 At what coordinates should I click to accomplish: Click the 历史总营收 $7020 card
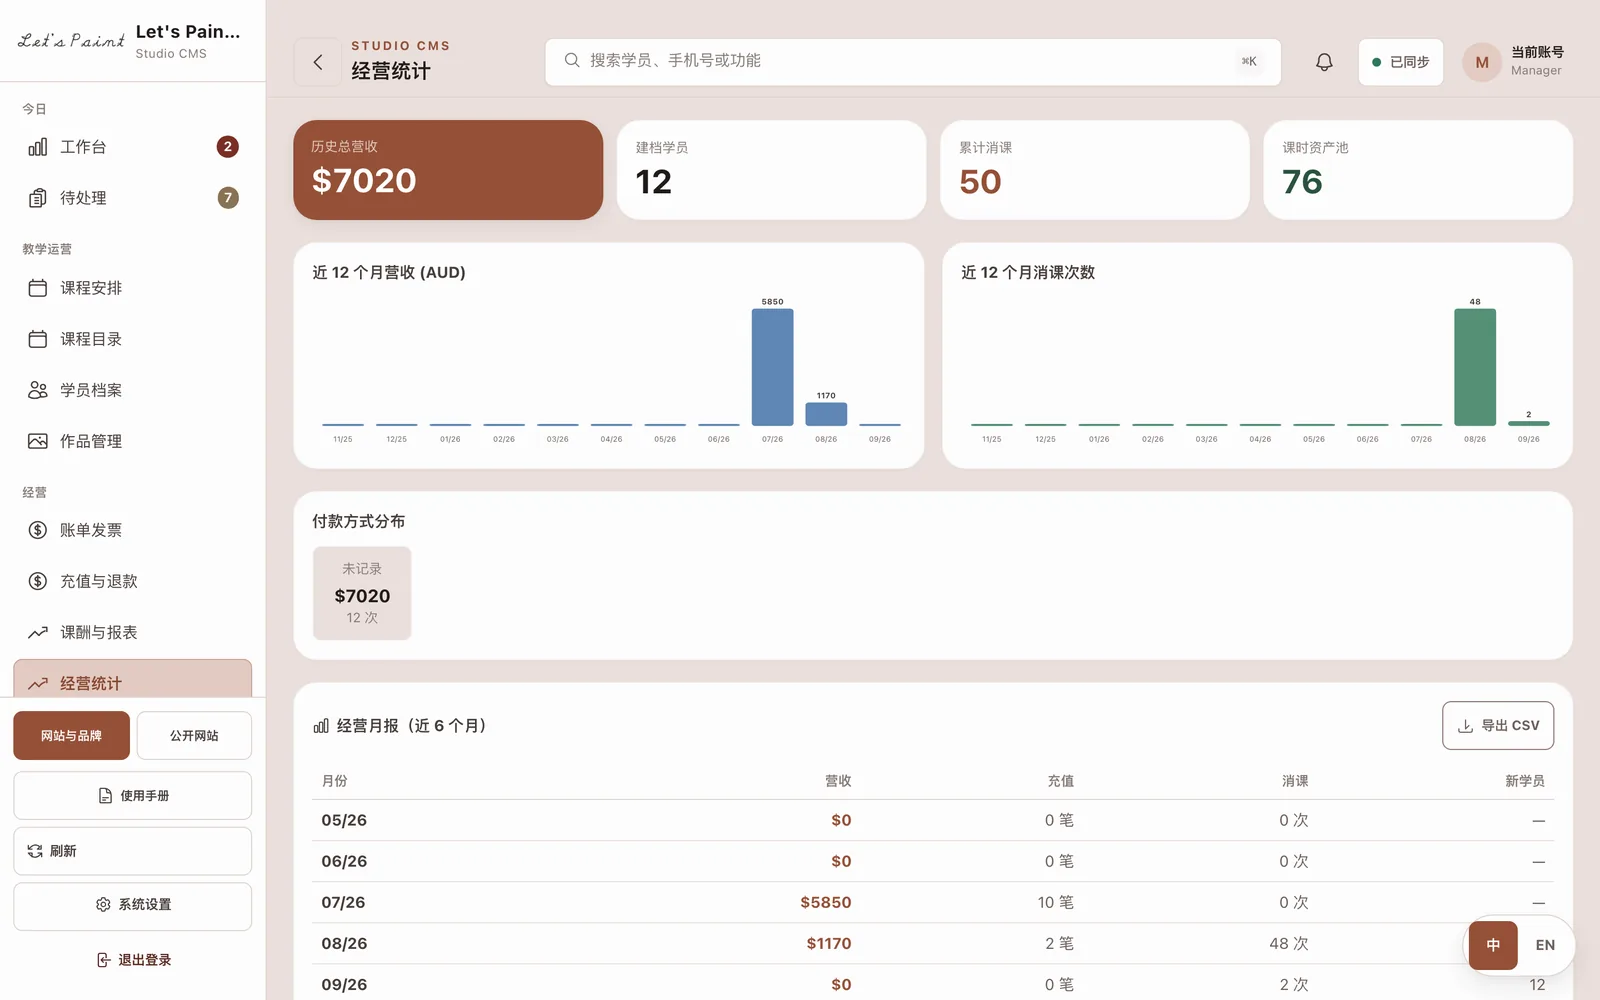coord(448,170)
